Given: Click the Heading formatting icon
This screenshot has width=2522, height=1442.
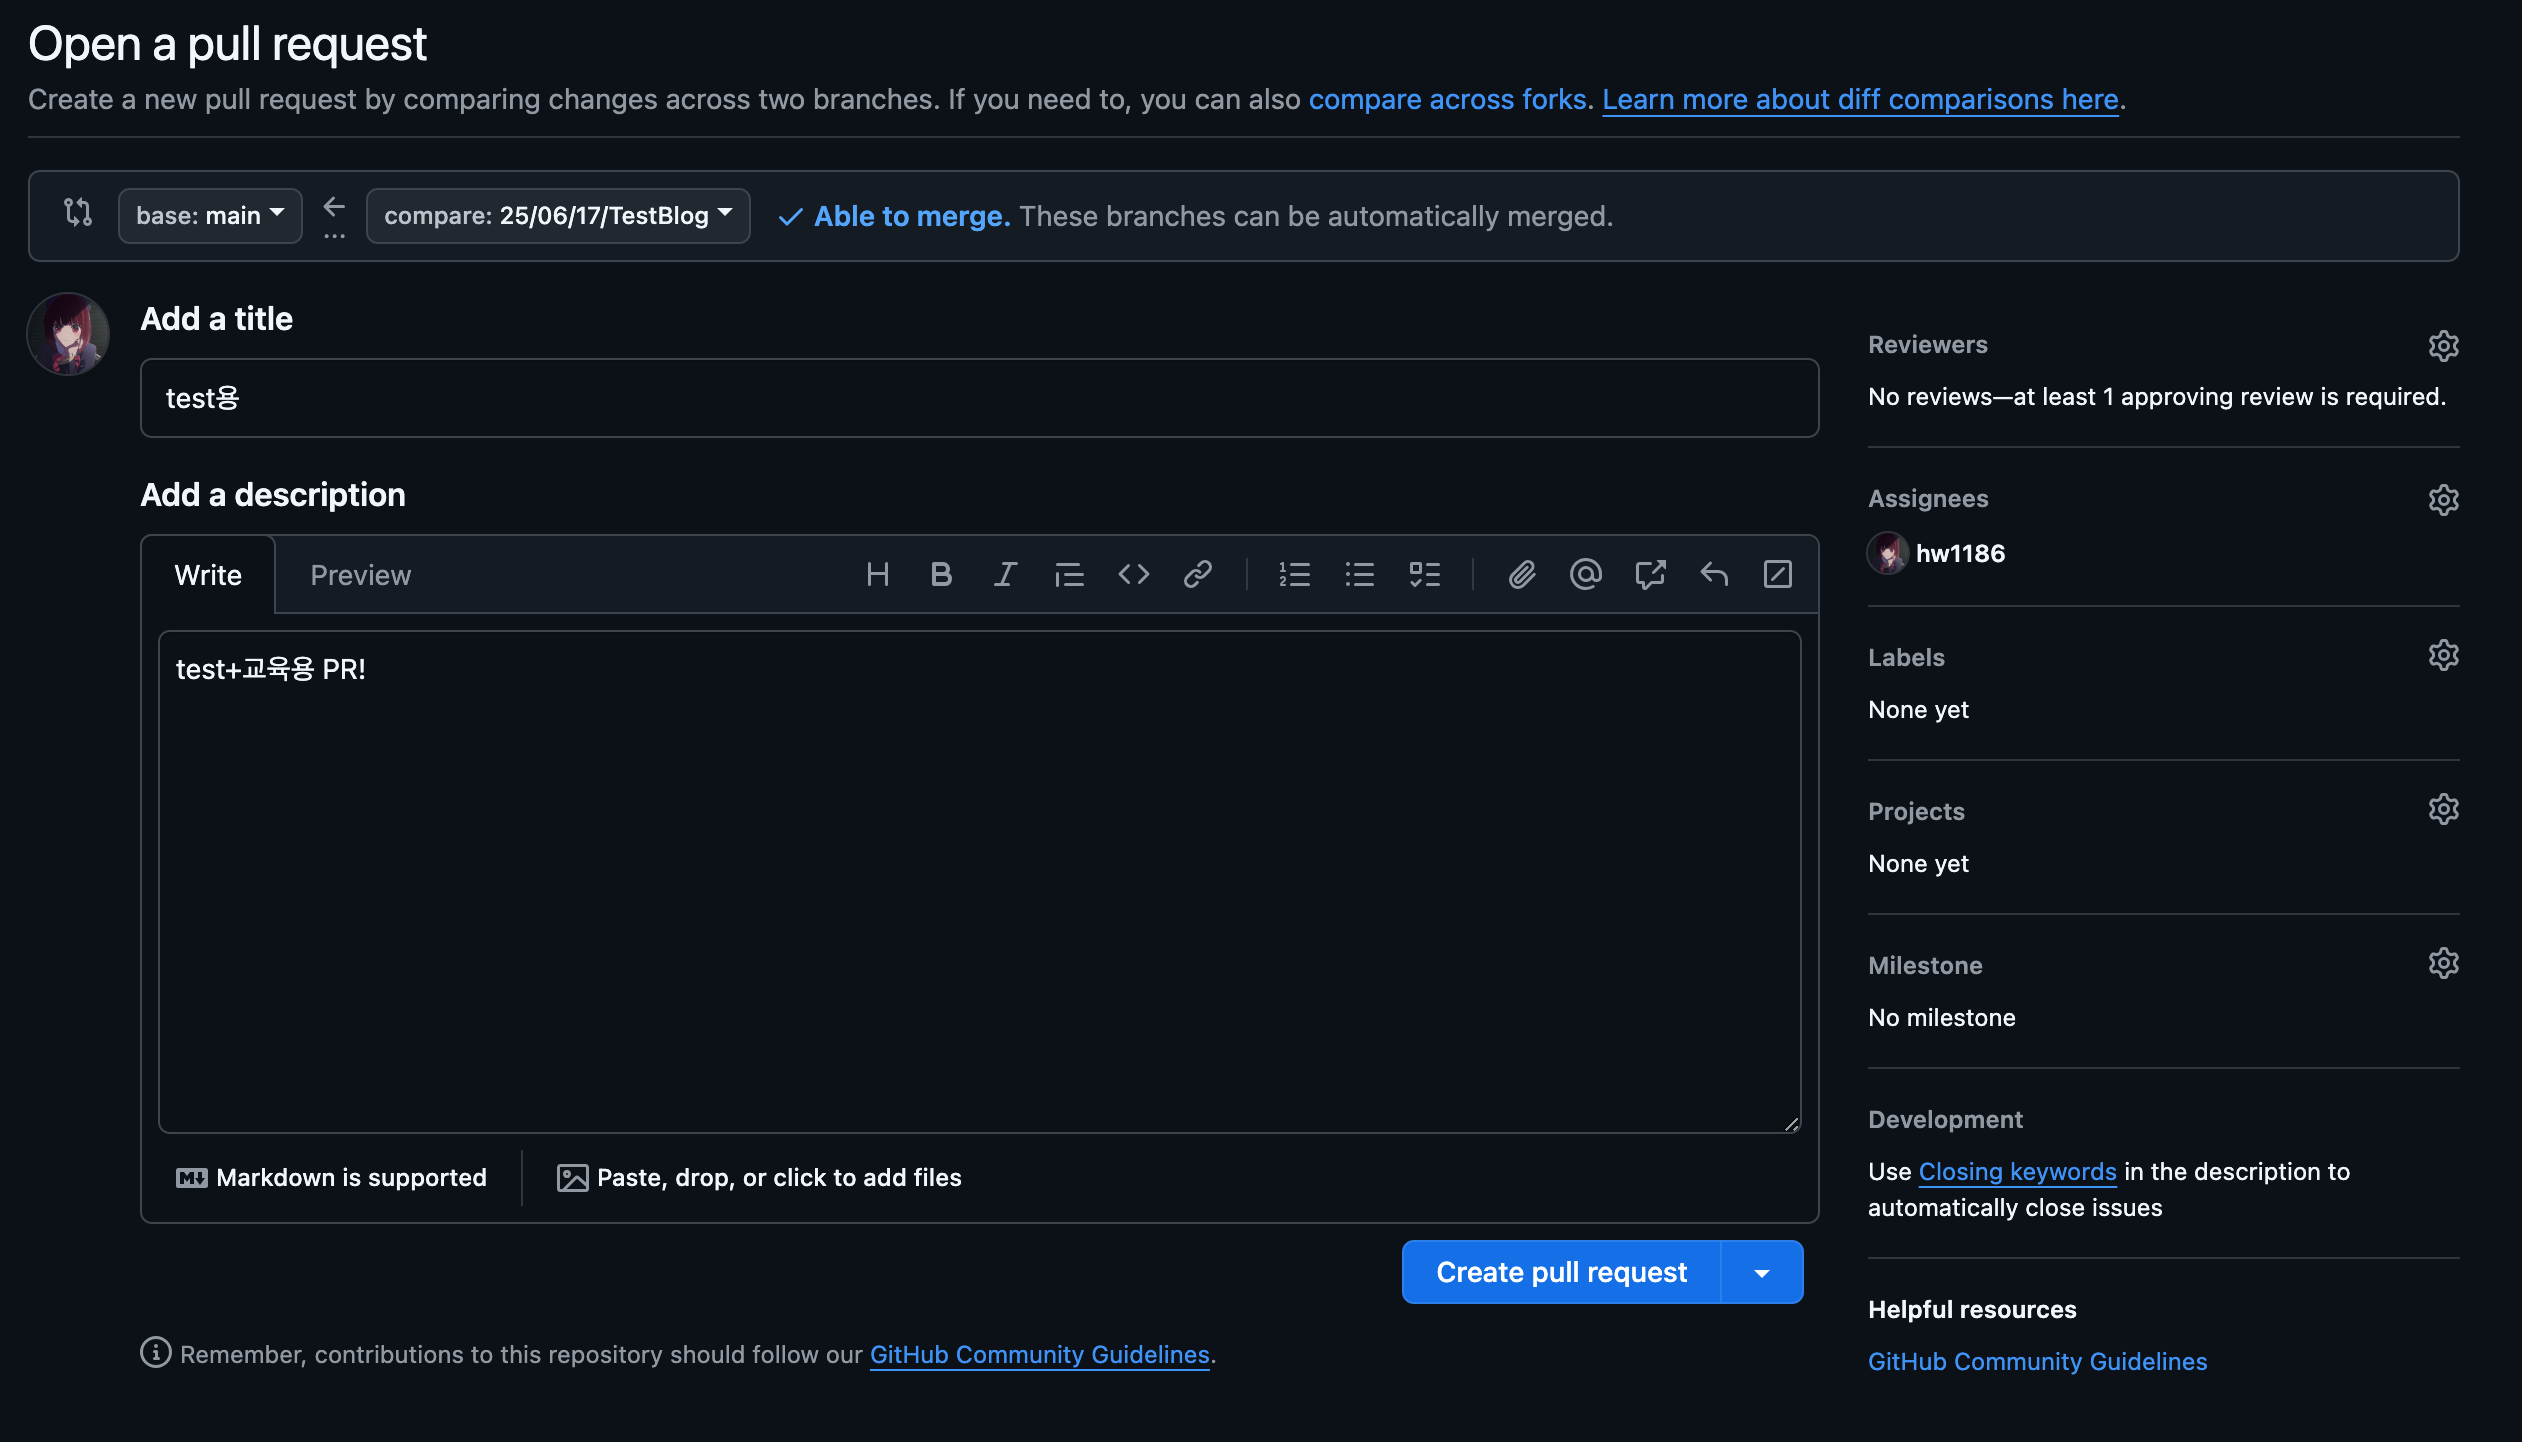Looking at the screenshot, I should (877, 574).
